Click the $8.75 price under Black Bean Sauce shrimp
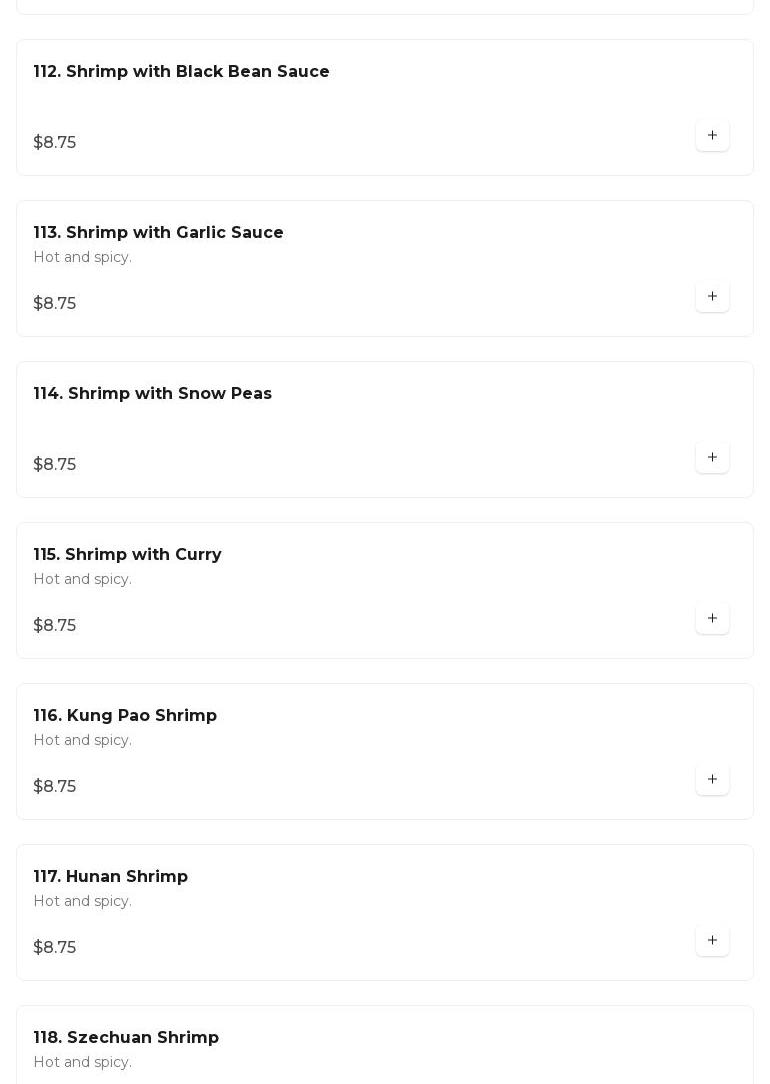The height and width of the screenshot is (1084, 770). [x=54, y=143]
